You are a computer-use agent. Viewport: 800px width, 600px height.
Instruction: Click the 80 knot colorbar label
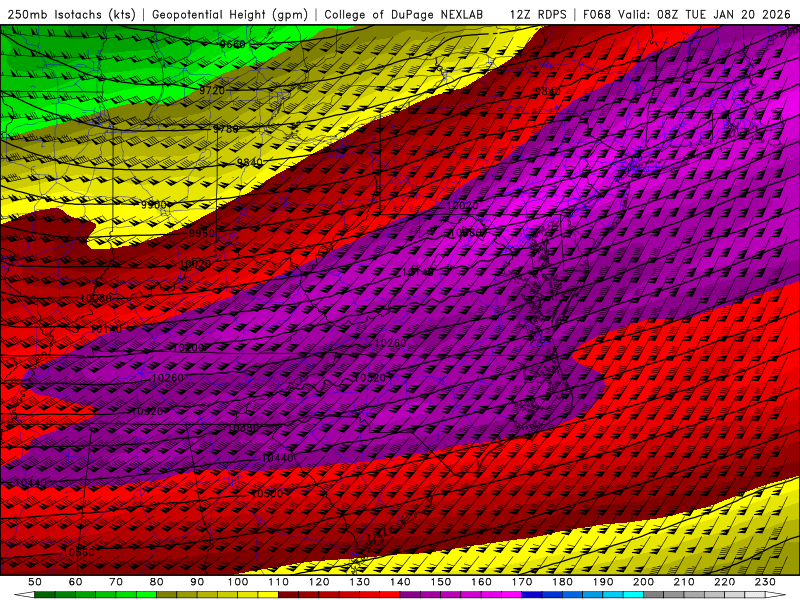click(157, 582)
